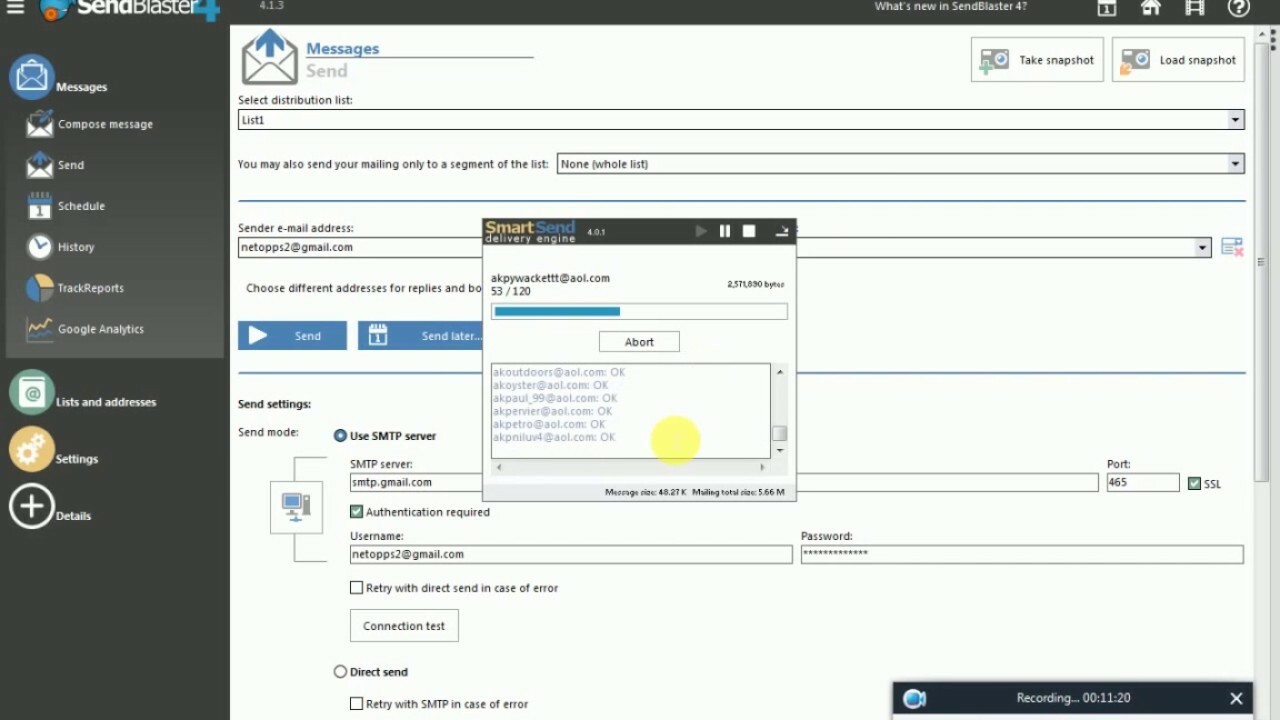Image resolution: width=1280 pixels, height=720 pixels.
Task: Click the TrackReports pie chart icon
Action: [x=39, y=288]
